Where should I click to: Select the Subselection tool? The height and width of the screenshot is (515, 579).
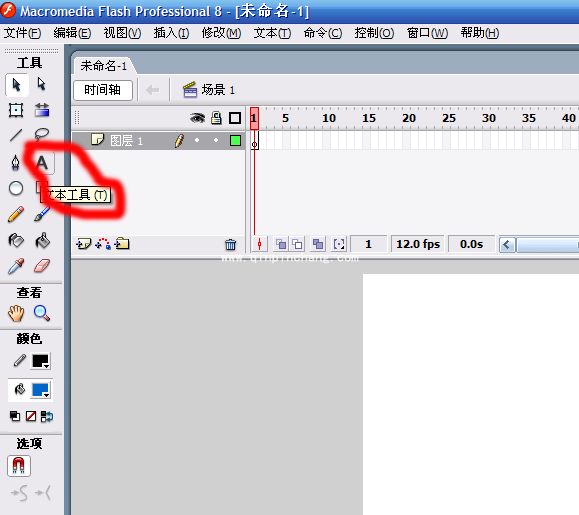coord(42,84)
